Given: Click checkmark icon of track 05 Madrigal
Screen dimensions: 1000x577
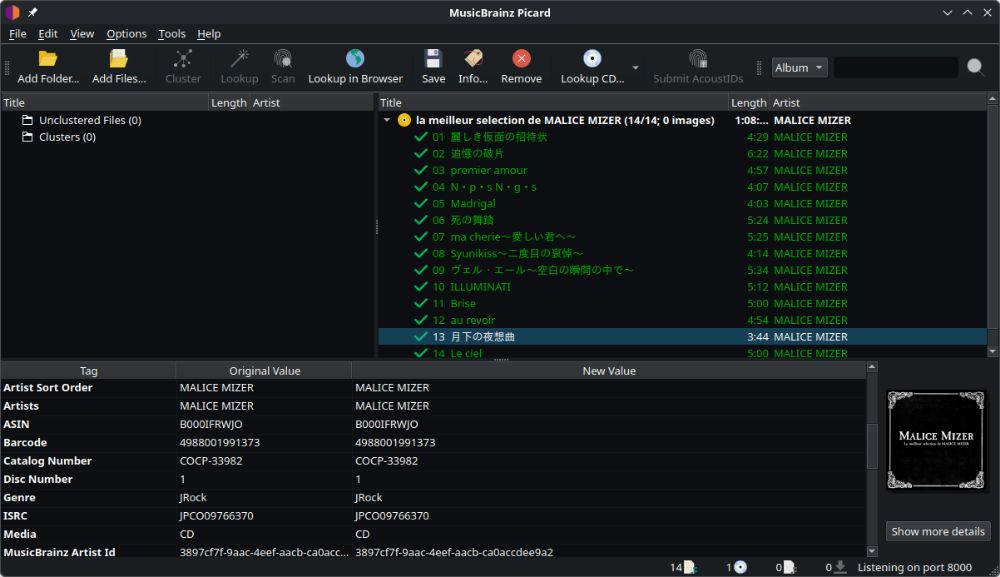Looking at the screenshot, I should click(x=420, y=203).
